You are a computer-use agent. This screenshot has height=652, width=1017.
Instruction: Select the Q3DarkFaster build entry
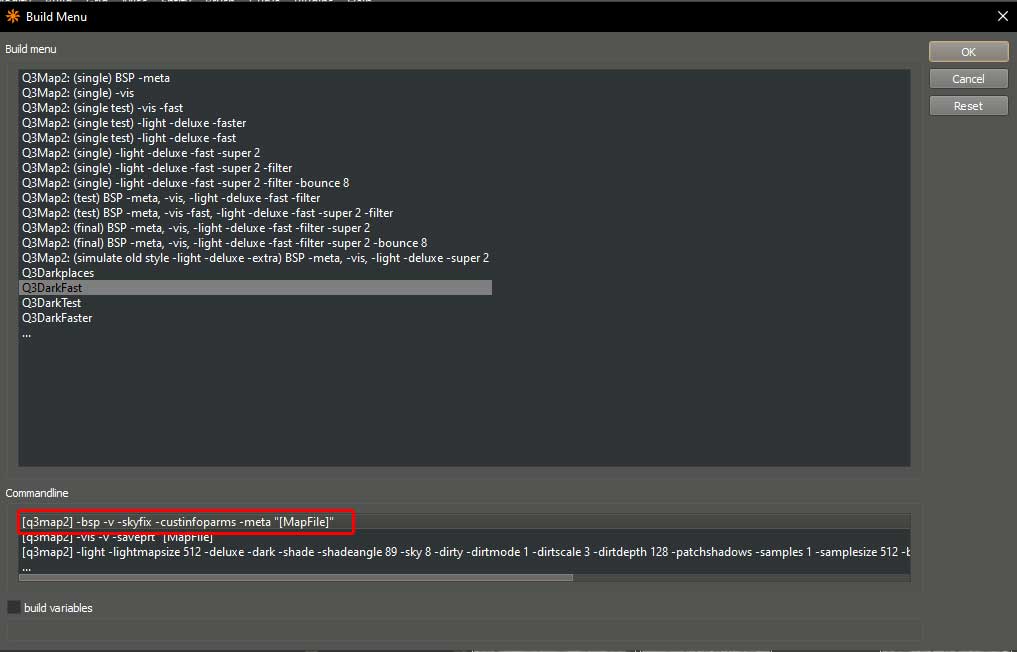(57, 317)
